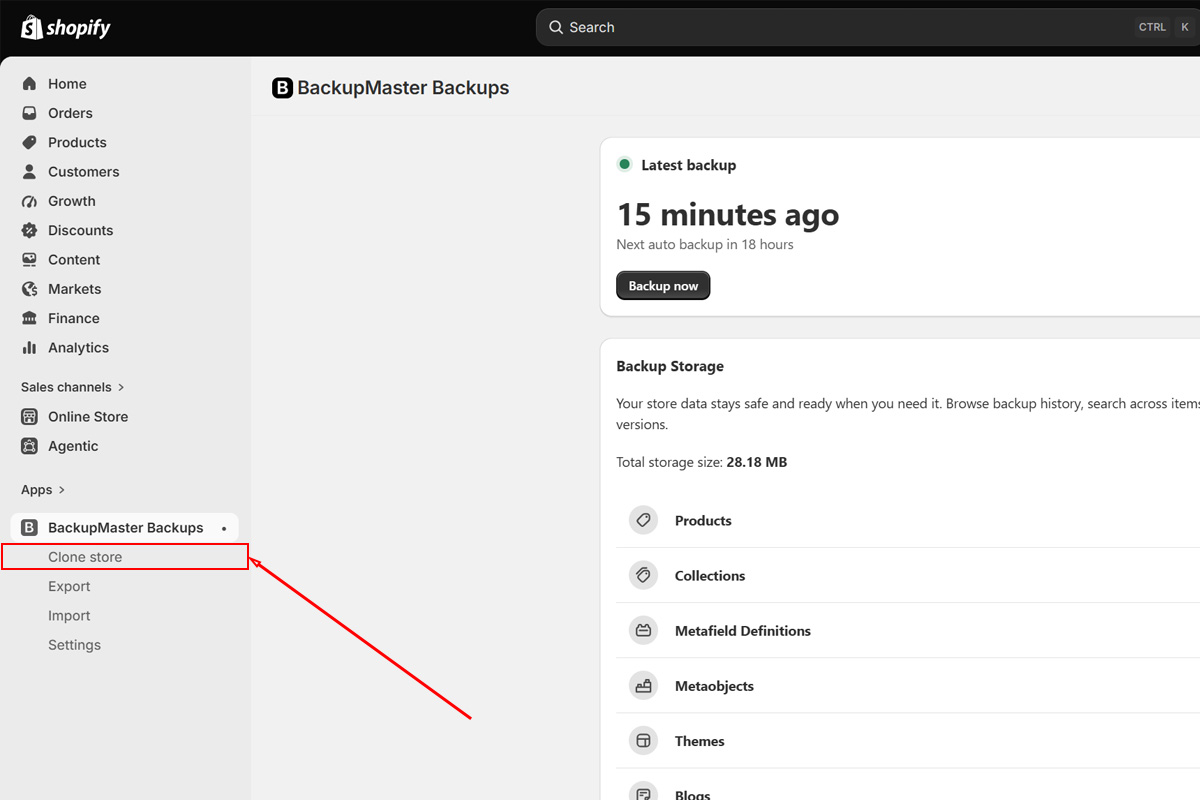Click the Agentic robot icon
The image size is (1200, 800).
click(29, 446)
